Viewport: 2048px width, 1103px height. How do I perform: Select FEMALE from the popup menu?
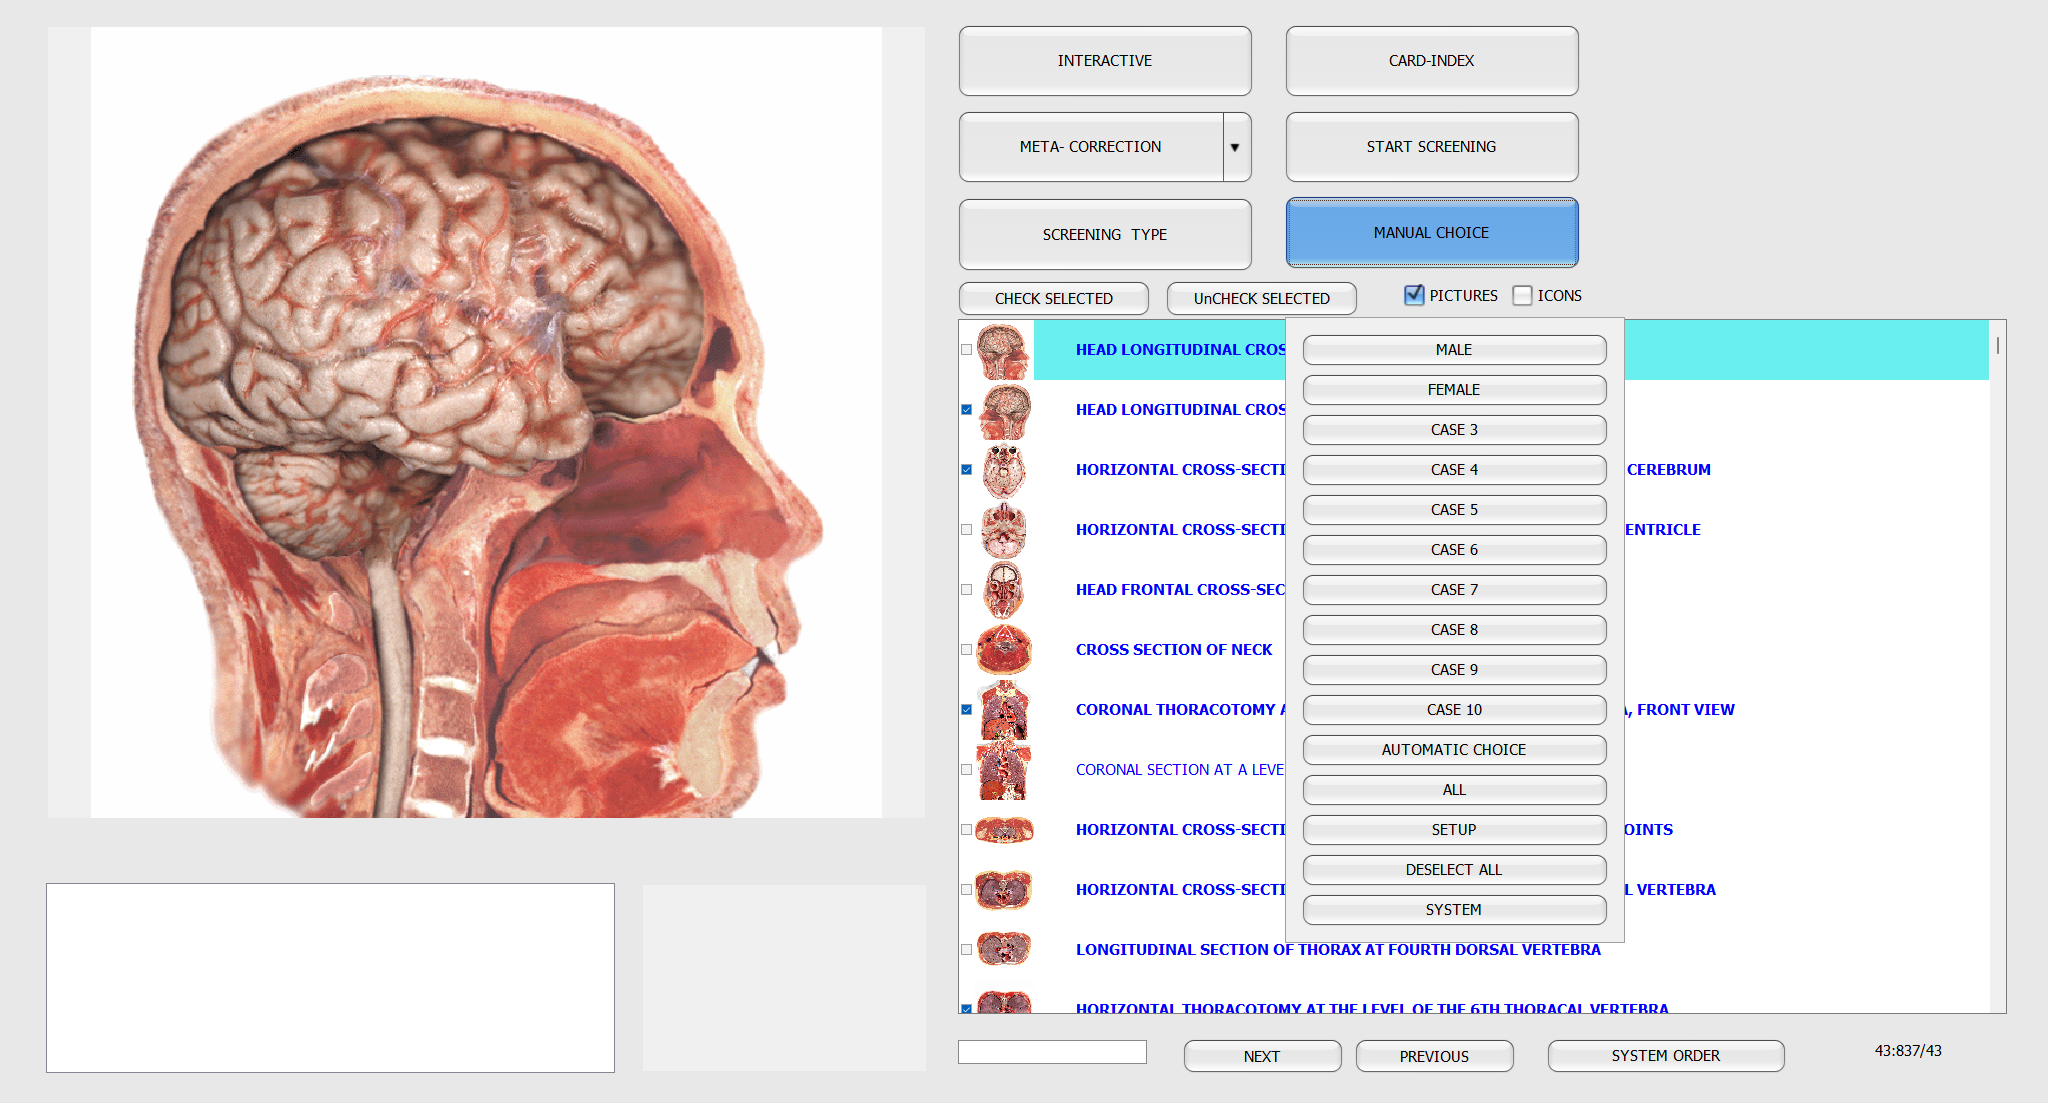pos(1453,390)
